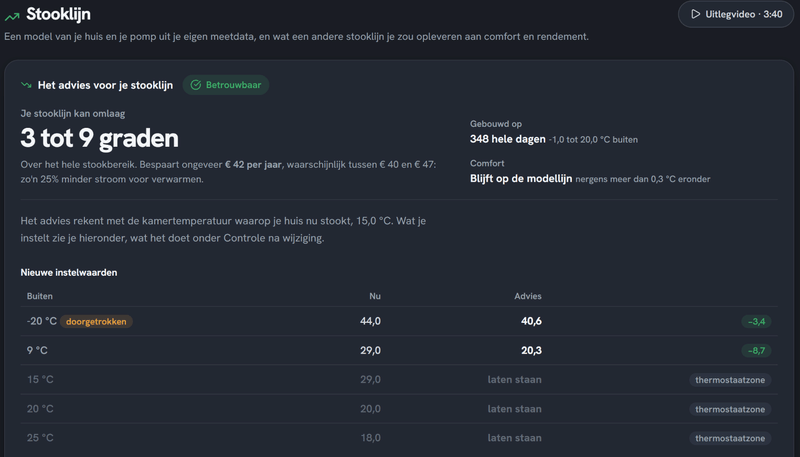Click the '-20 °C' row label
The width and height of the screenshot is (800, 457).
(x=42, y=321)
